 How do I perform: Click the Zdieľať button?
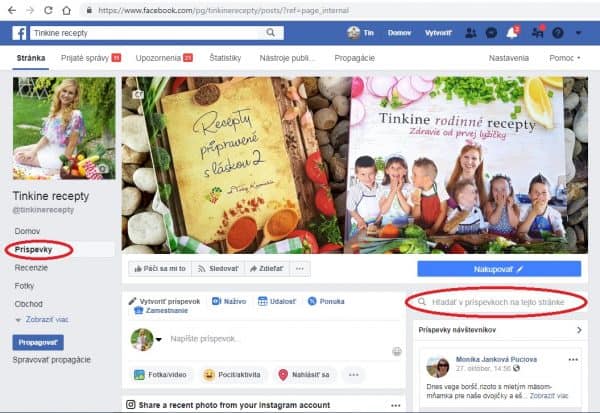[x=267, y=269]
